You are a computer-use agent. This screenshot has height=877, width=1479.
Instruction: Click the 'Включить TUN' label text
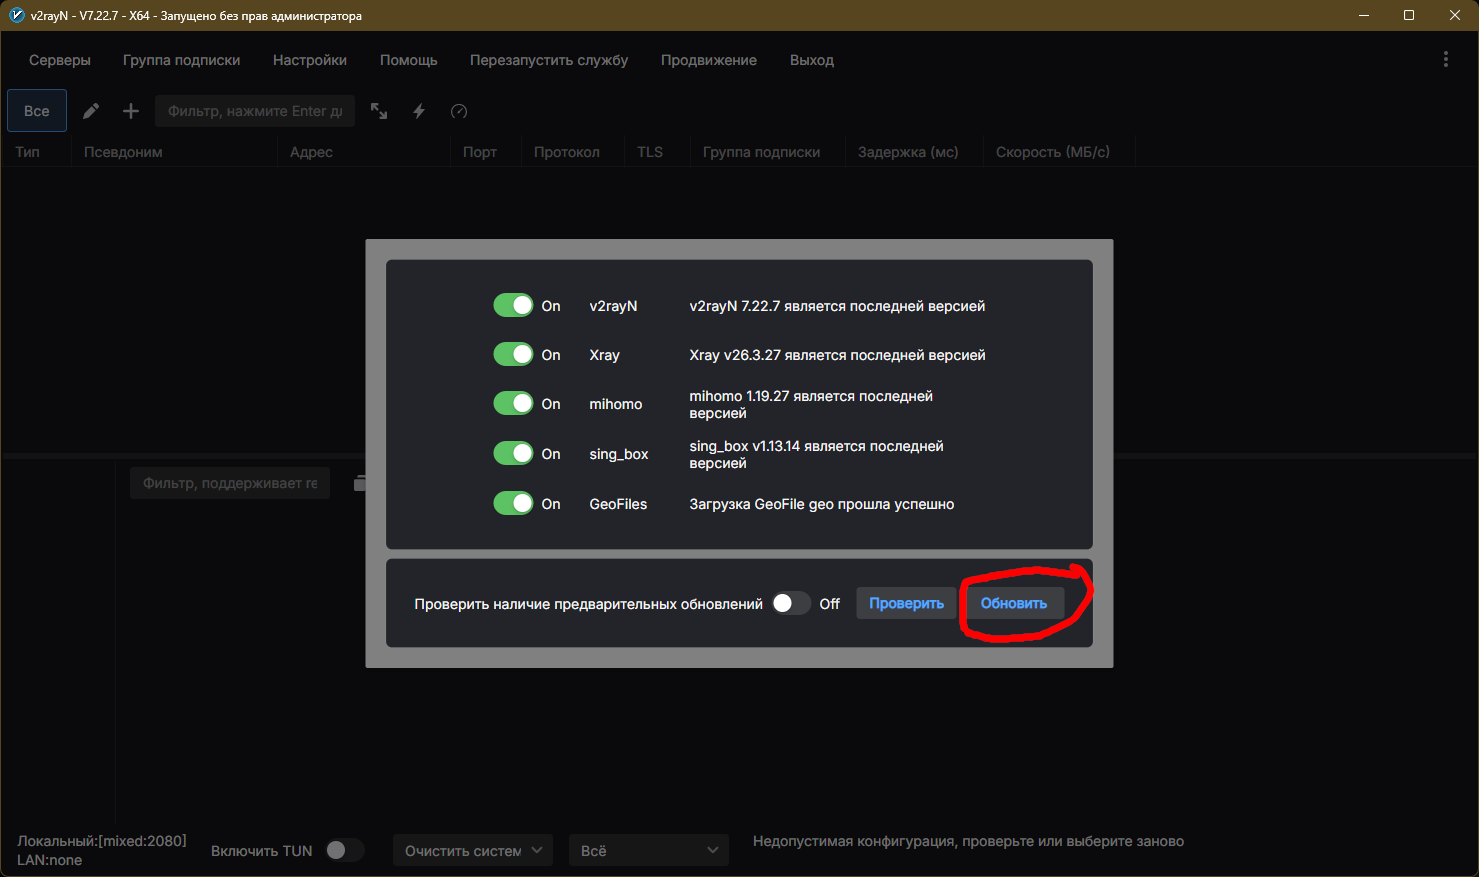coord(262,851)
